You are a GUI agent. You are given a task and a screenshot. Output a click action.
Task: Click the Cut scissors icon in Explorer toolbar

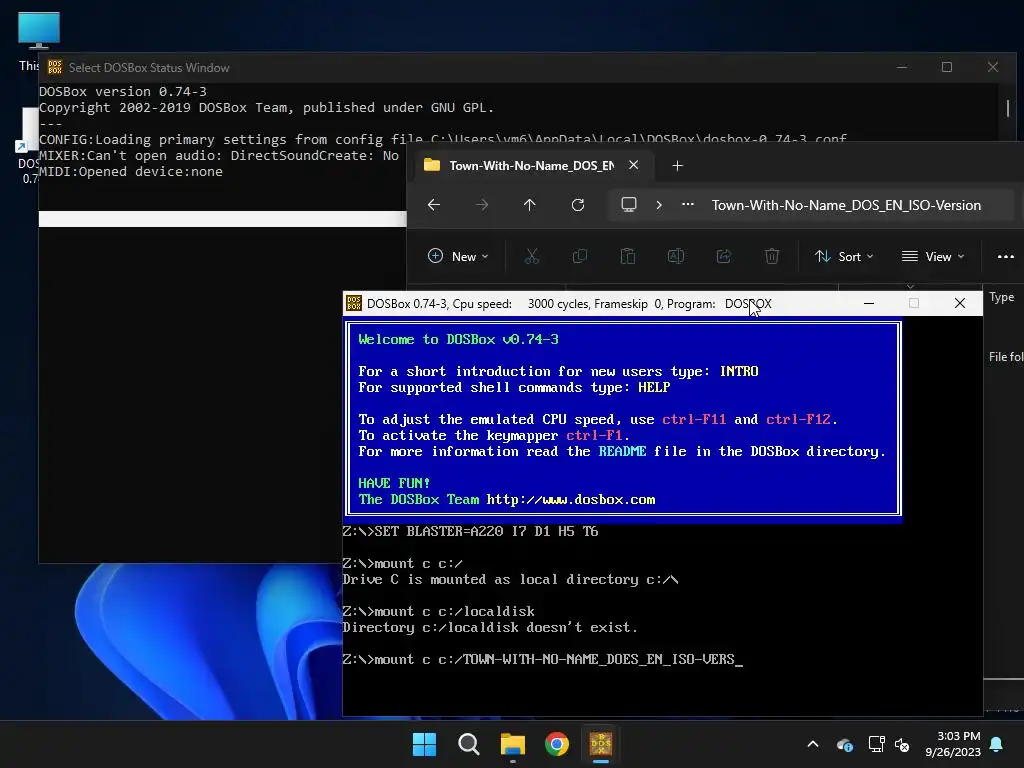pos(532,257)
